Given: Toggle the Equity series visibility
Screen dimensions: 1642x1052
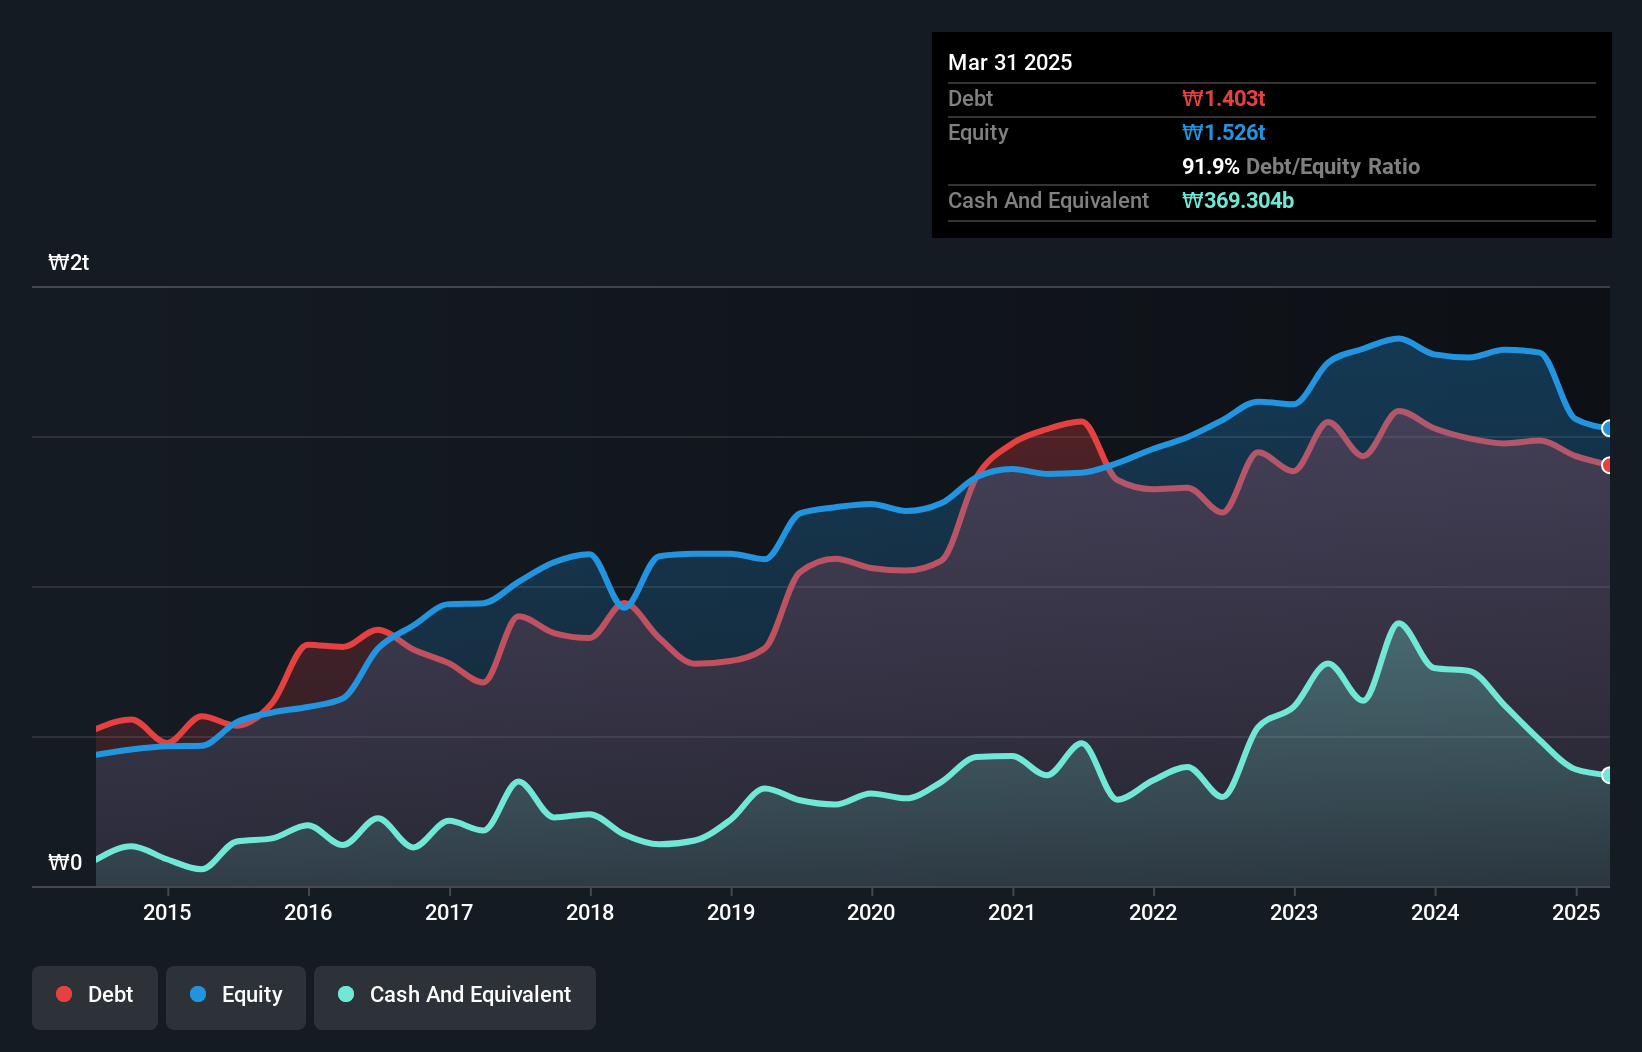Looking at the screenshot, I should (235, 995).
